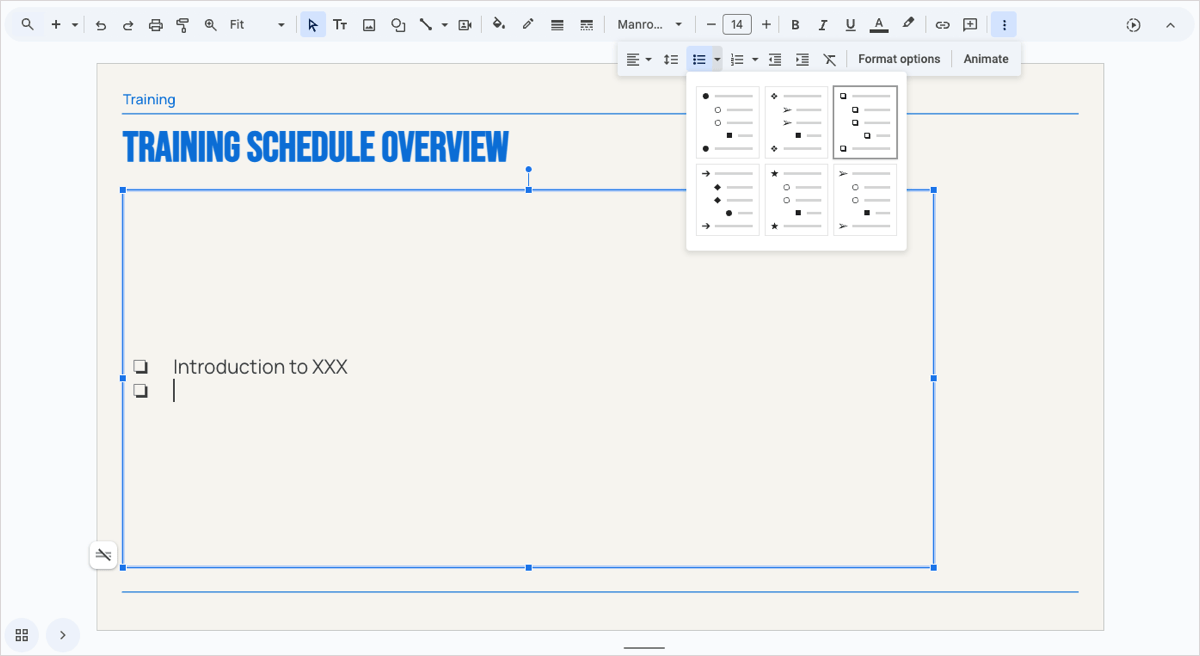
Task: Insert an image
Action: 369,25
